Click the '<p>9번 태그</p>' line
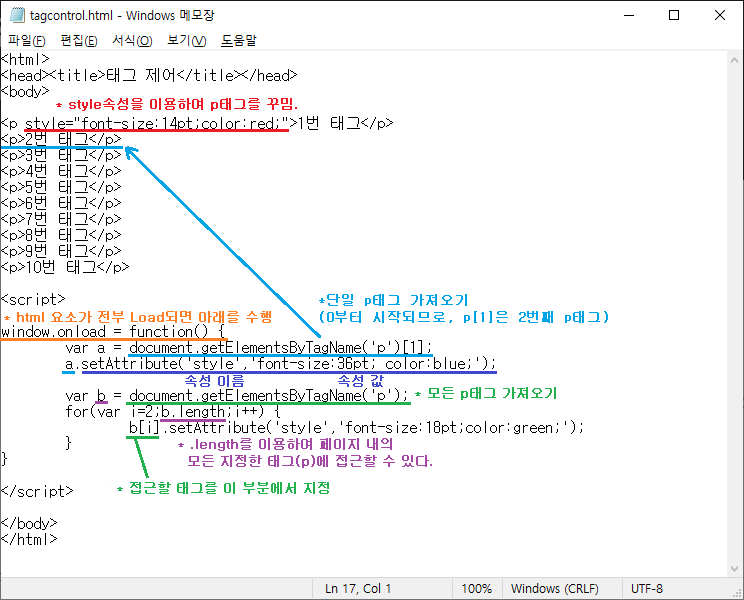 (61, 251)
